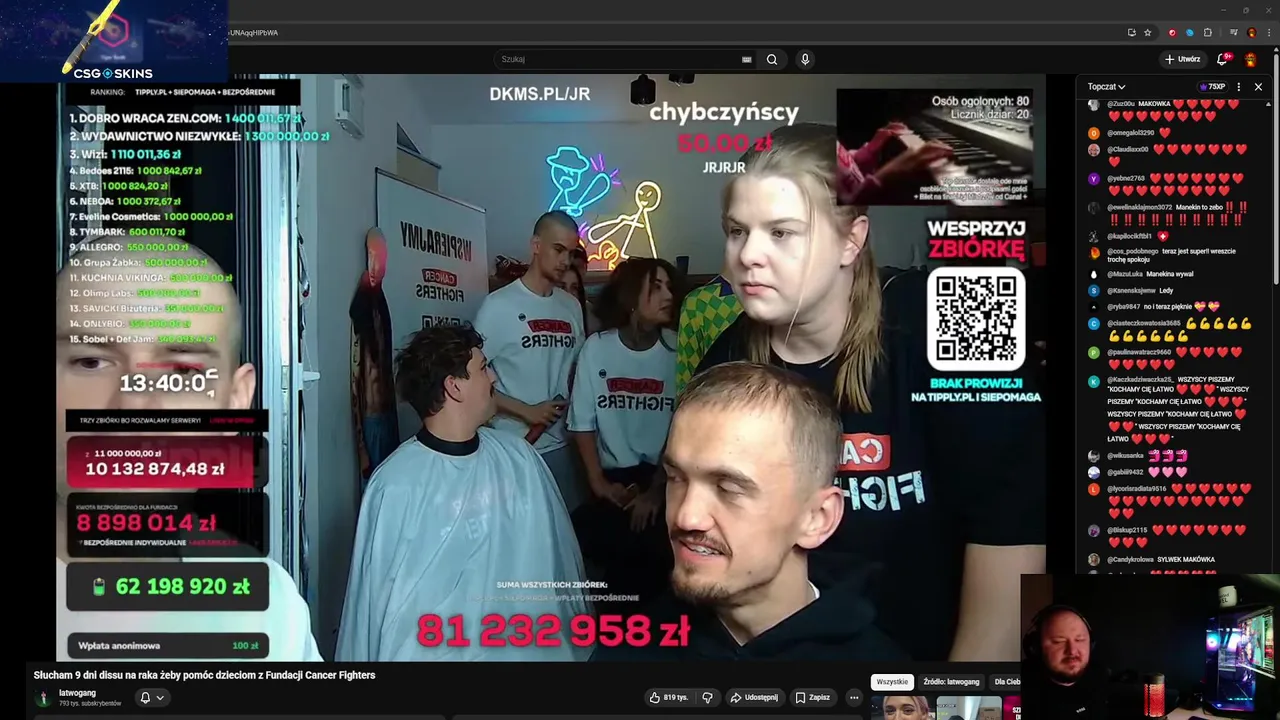Close the live chat panel
Viewport: 1280px width, 720px height.
pos(1258,87)
